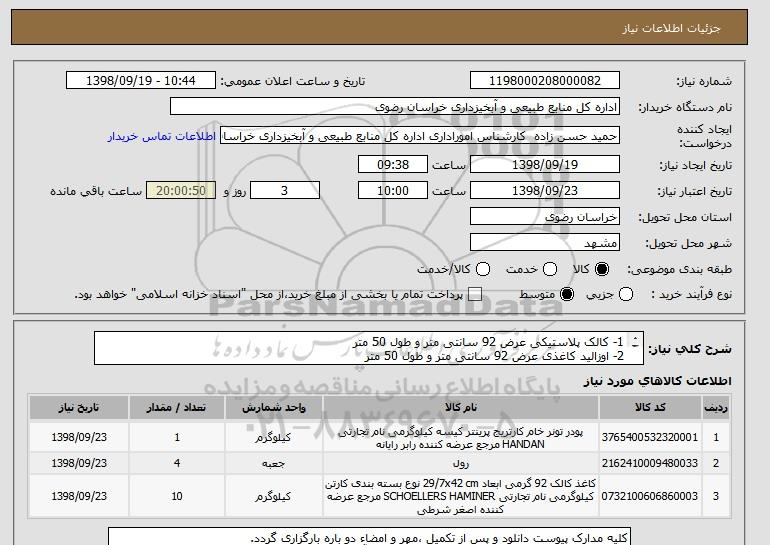The width and height of the screenshot is (770, 545).
Task: Click the ایجاد کننده درخواست field
Action: [420, 136]
